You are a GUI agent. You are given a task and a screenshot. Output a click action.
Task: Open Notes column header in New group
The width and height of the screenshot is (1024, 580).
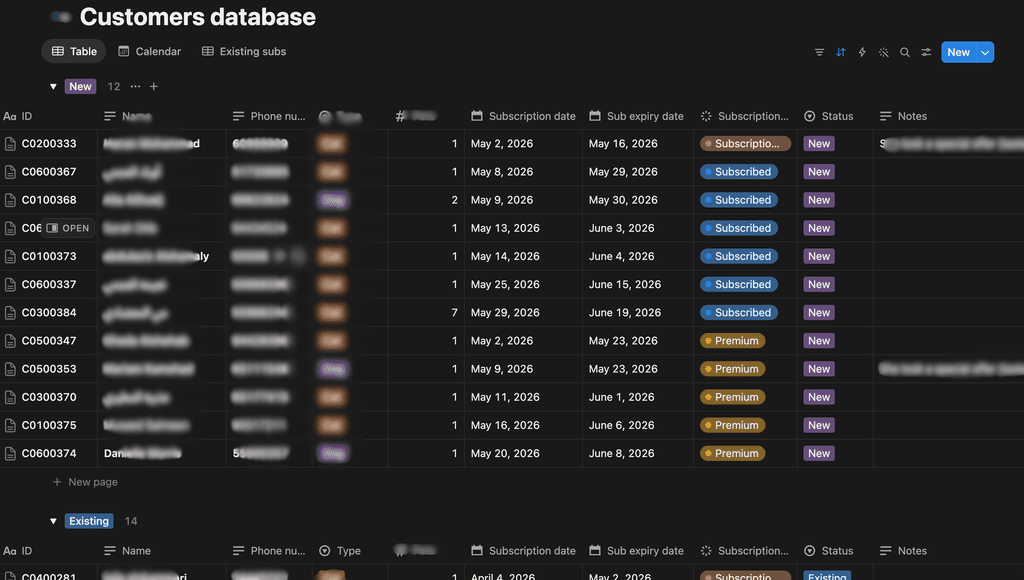point(903,116)
